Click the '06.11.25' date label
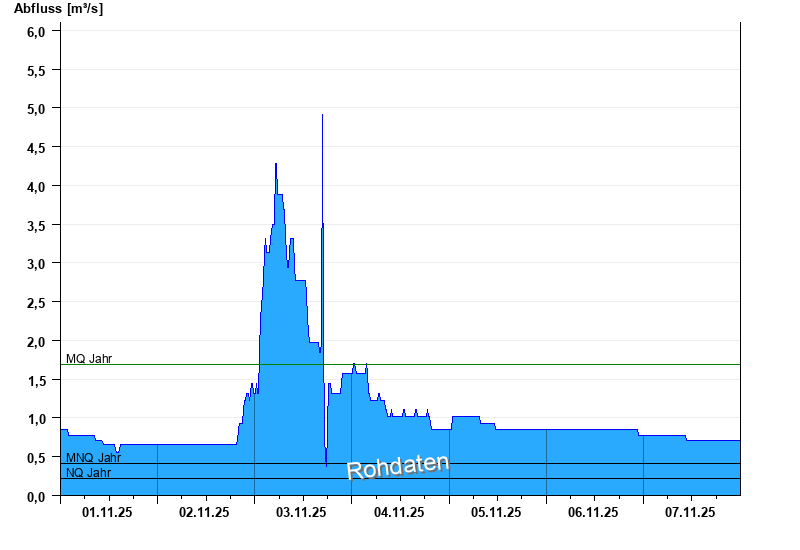 pyautogui.click(x=593, y=512)
